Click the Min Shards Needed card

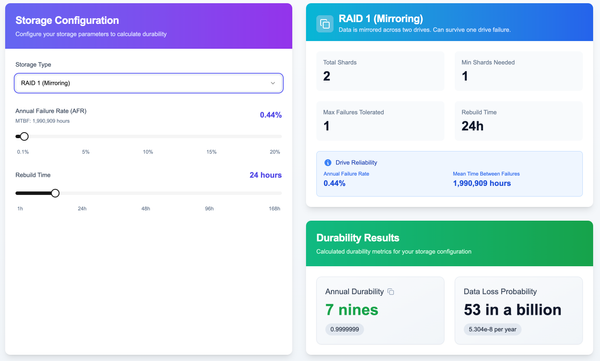pos(518,71)
